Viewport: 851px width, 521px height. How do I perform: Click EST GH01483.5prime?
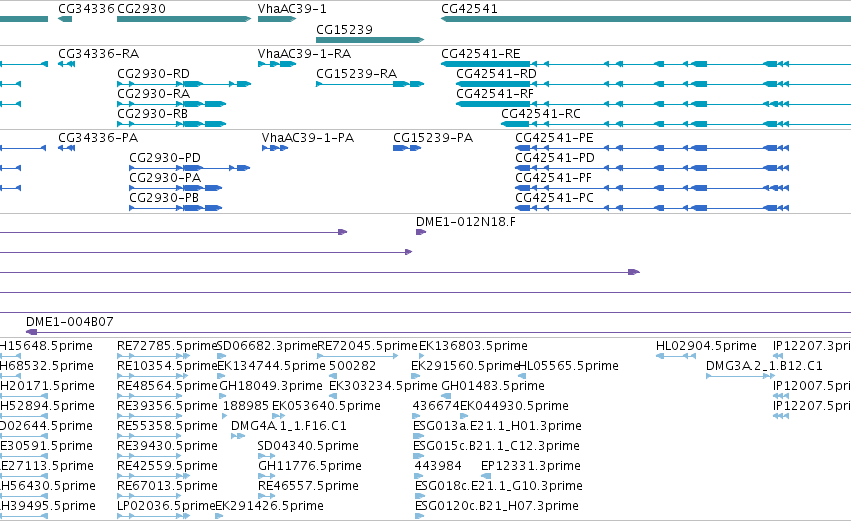493,386
